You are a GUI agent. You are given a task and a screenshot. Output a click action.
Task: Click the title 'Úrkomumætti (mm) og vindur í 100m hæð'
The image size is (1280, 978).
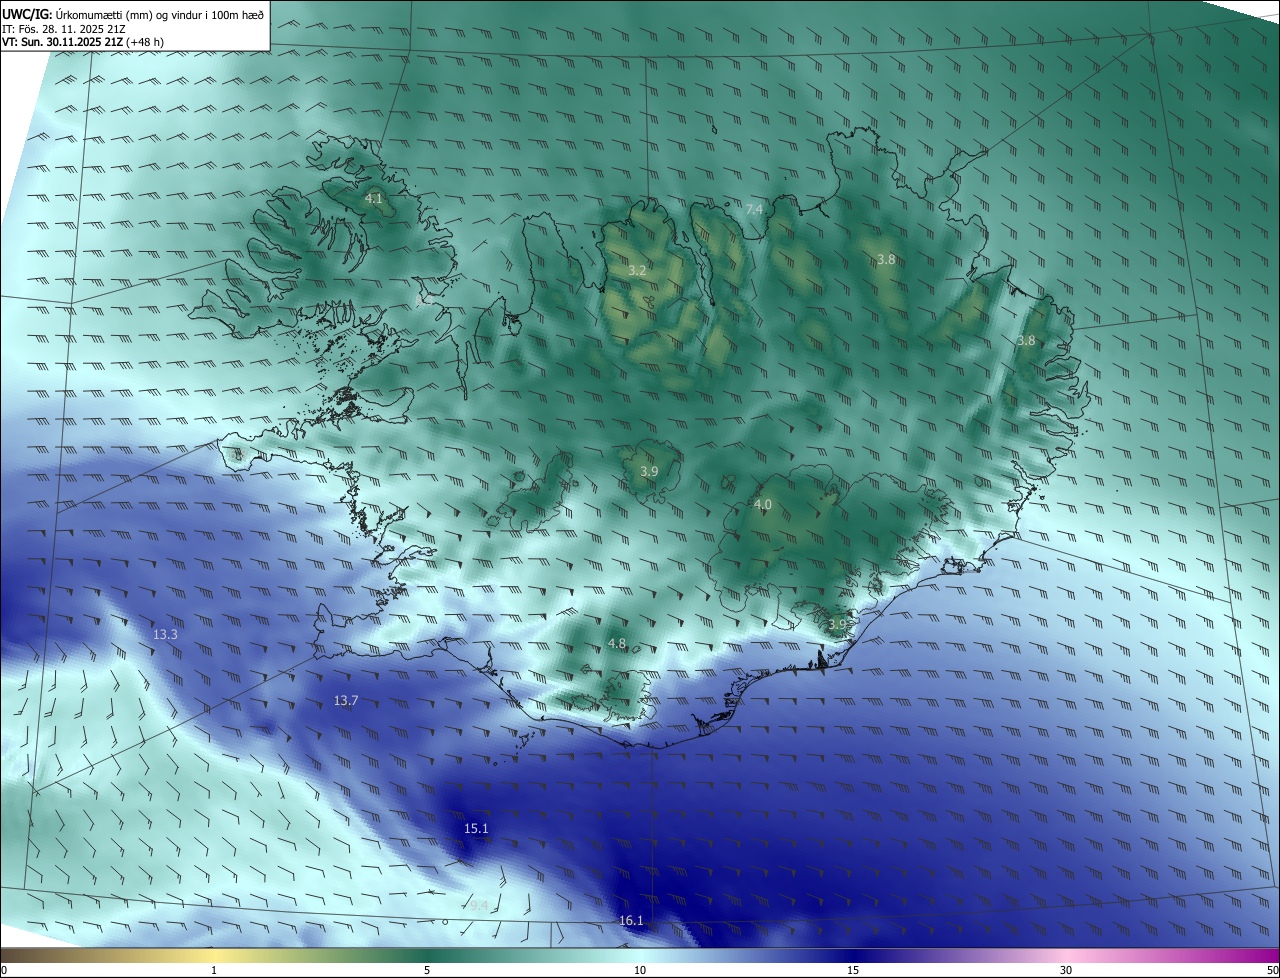pos(158,14)
